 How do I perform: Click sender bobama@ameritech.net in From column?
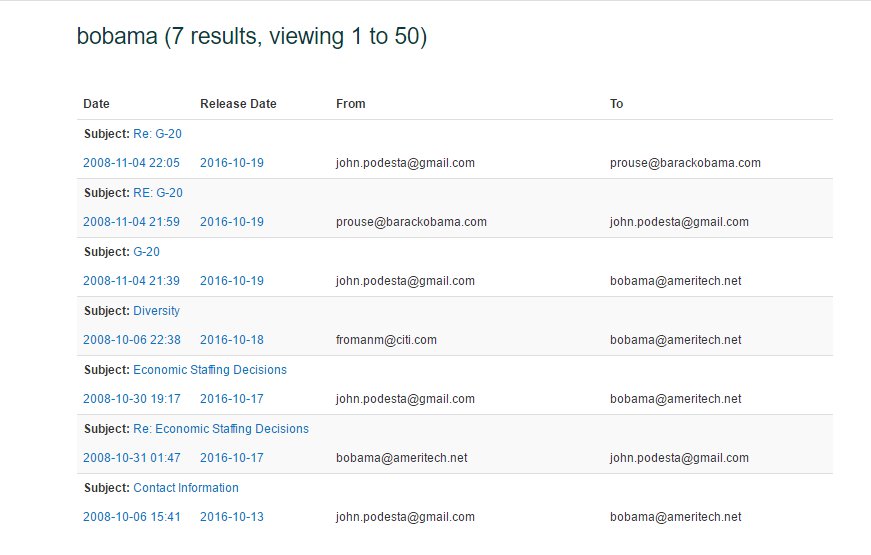tap(402, 457)
